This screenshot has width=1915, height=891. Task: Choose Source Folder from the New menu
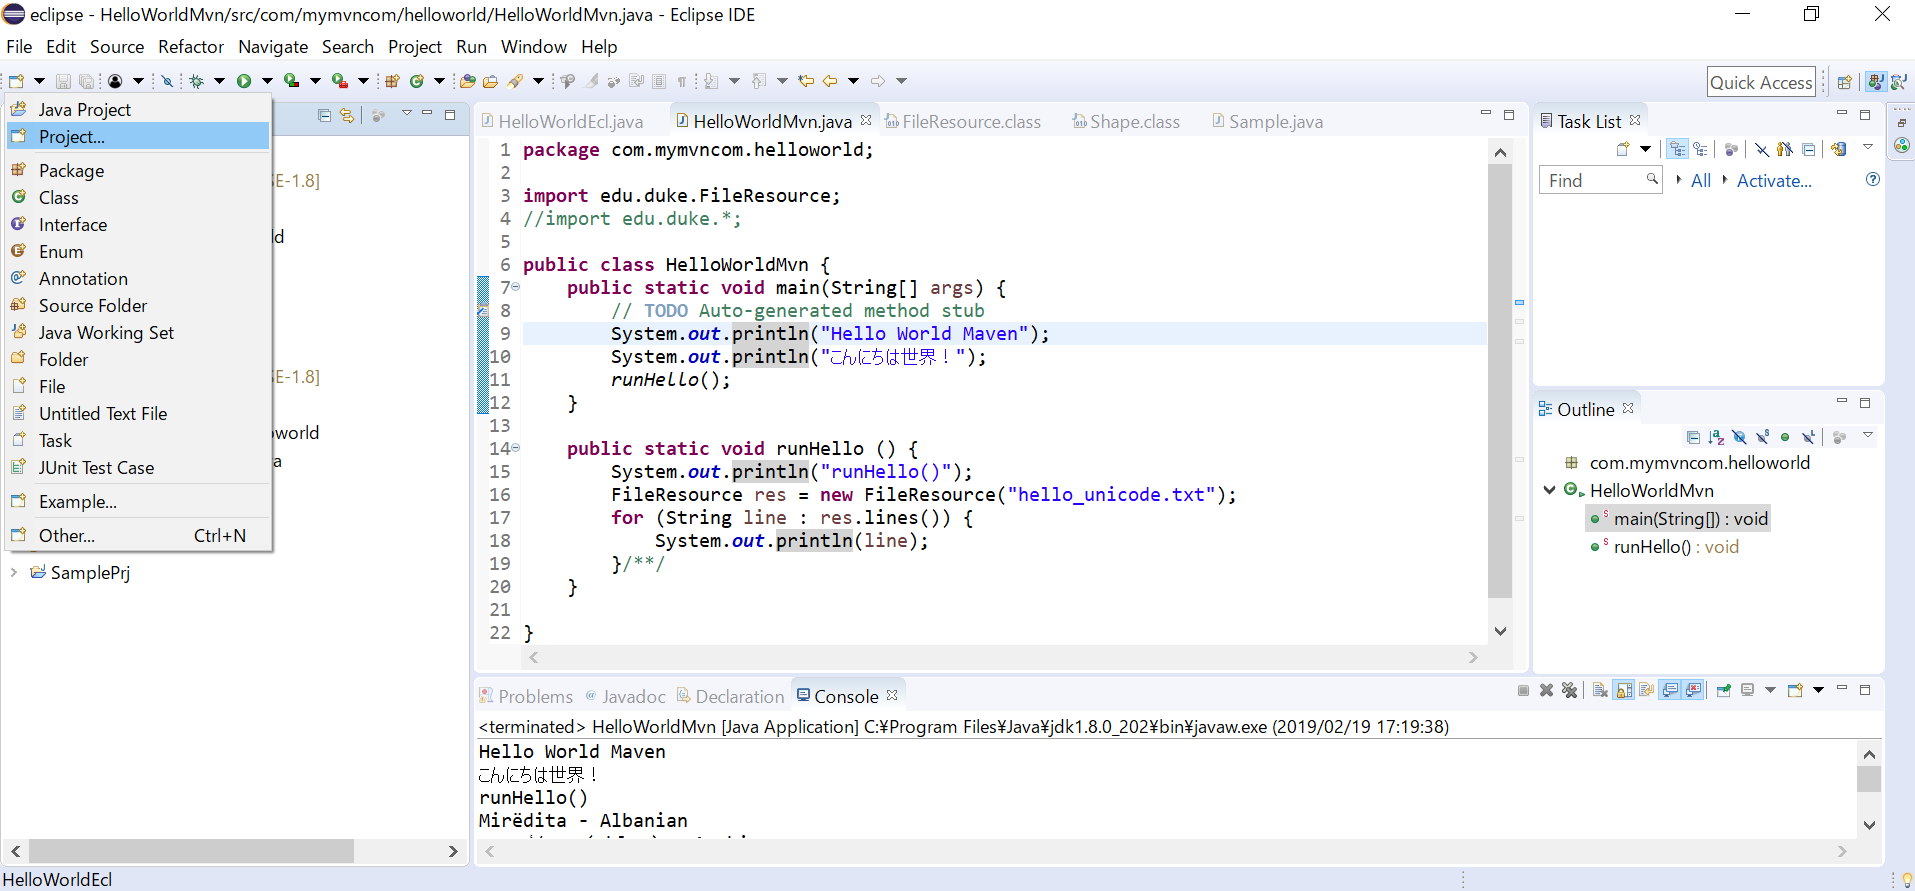tap(139, 305)
